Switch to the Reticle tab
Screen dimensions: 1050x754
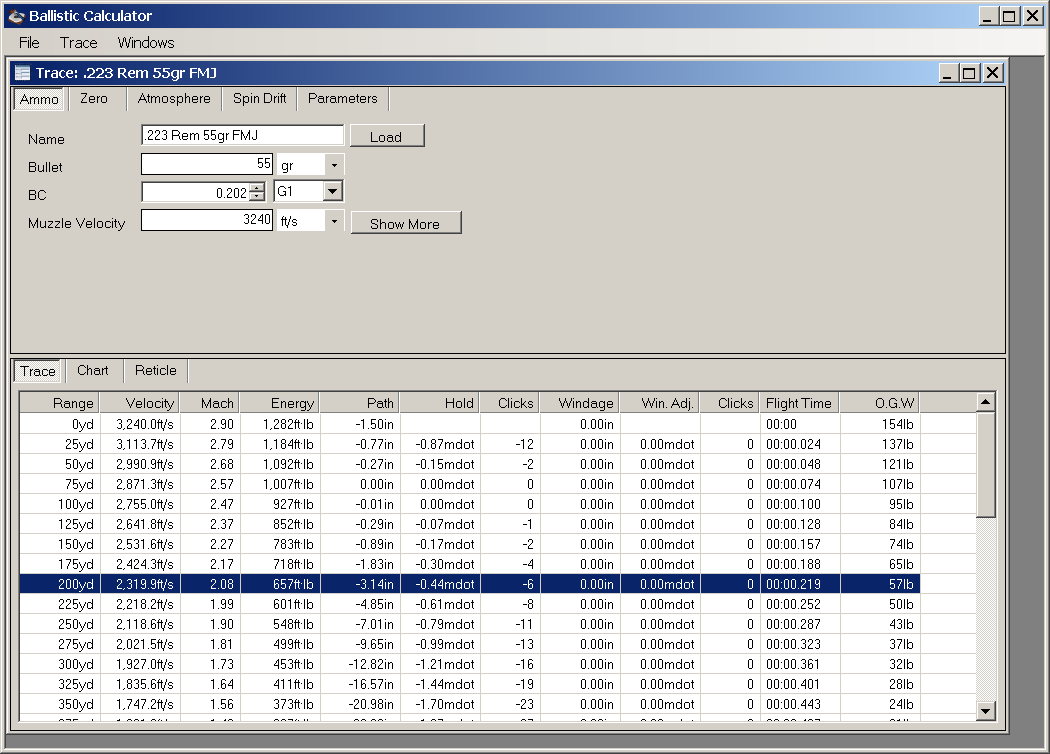[x=155, y=370]
